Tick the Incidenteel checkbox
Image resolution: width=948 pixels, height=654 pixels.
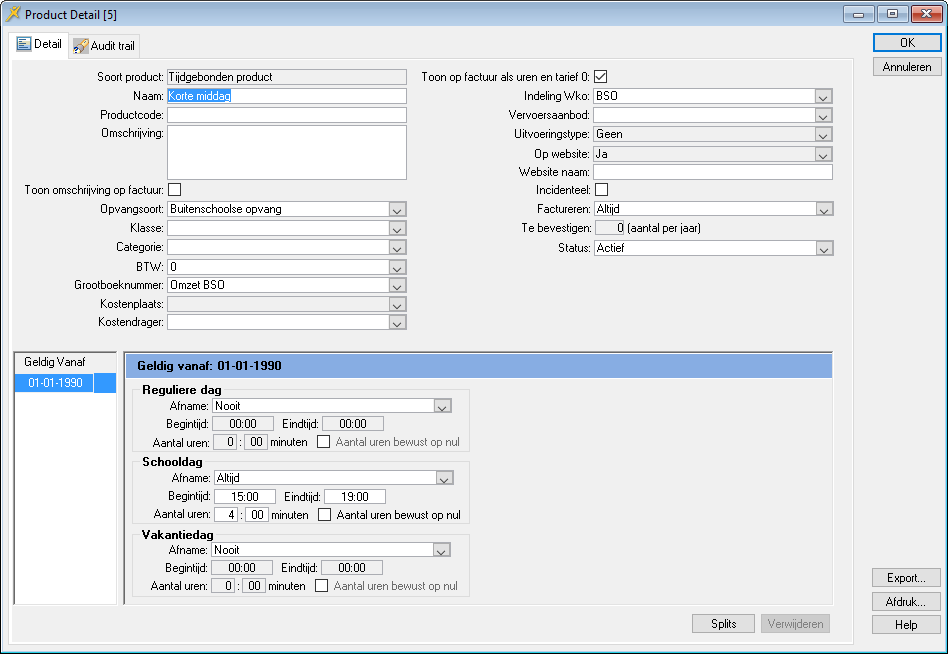(601, 190)
